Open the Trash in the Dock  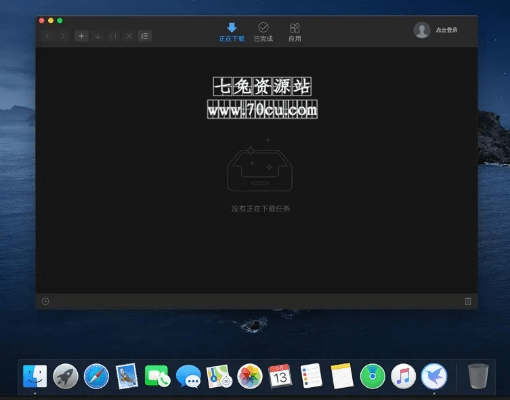coord(478,376)
